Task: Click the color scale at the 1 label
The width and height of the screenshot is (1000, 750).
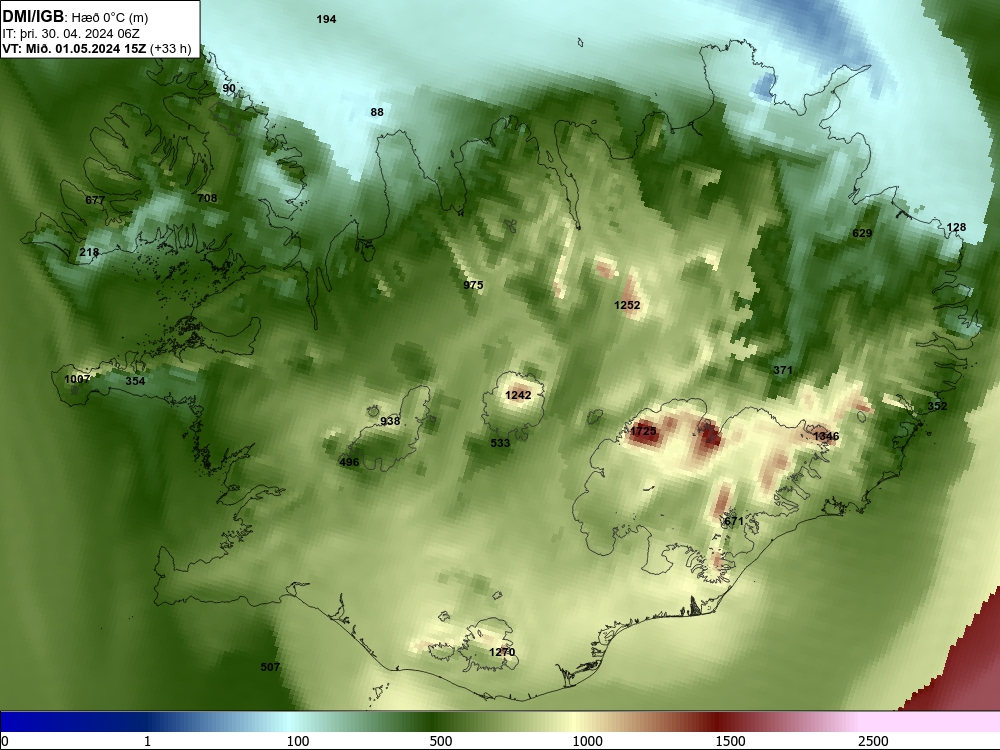Action: coord(147,741)
